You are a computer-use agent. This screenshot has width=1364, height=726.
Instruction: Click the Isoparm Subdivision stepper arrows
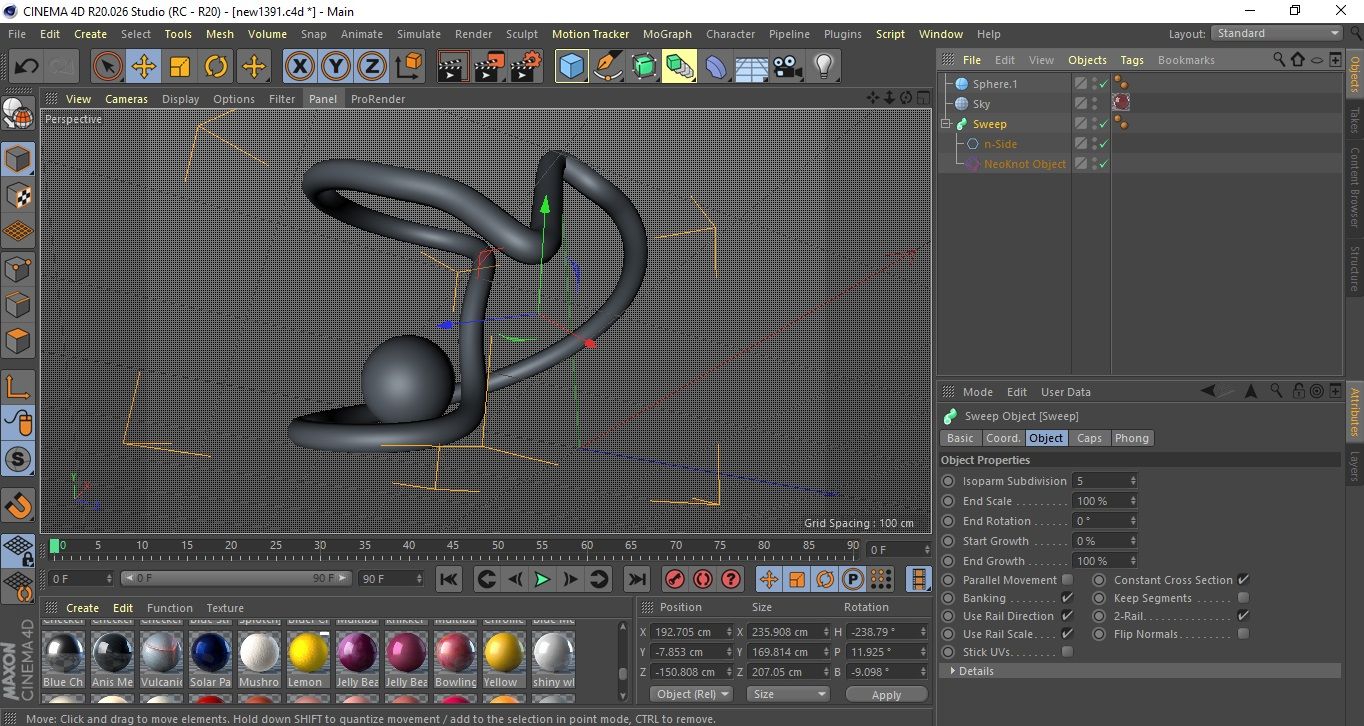coord(1133,481)
